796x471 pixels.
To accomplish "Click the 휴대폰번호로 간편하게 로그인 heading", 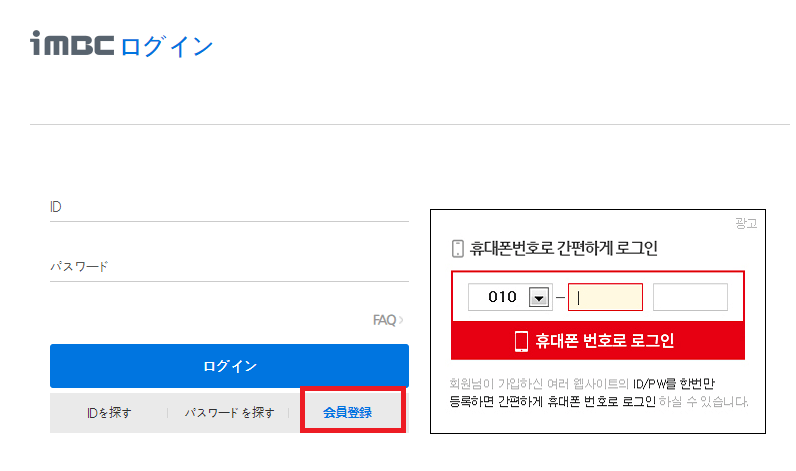I will (x=563, y=249).
